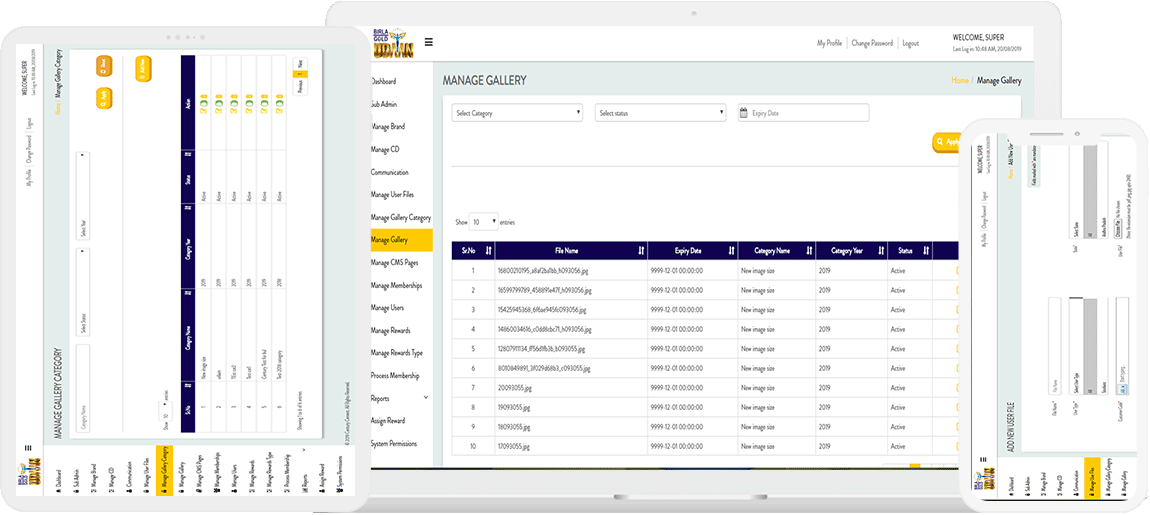Open the Show entries count dropdown

(x=483, y=222)
